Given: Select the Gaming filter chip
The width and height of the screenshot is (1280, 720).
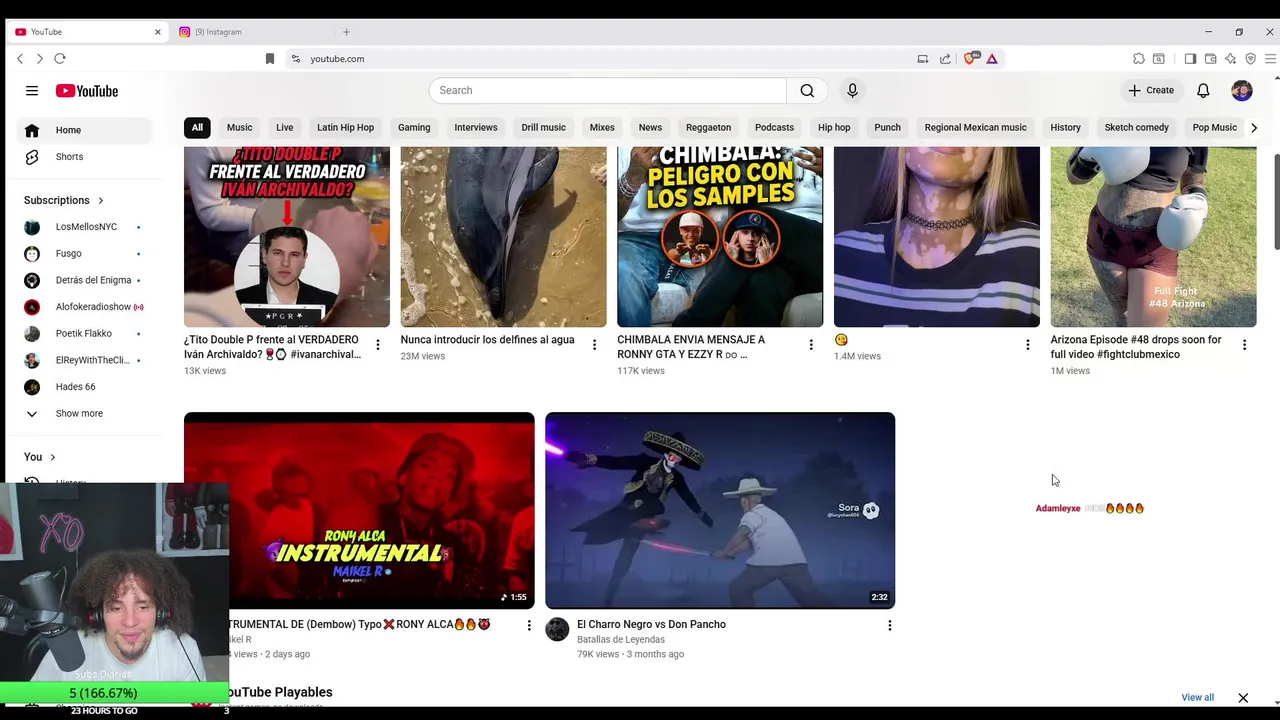Looking at the screenshot, I should click(x=414, y=127).
